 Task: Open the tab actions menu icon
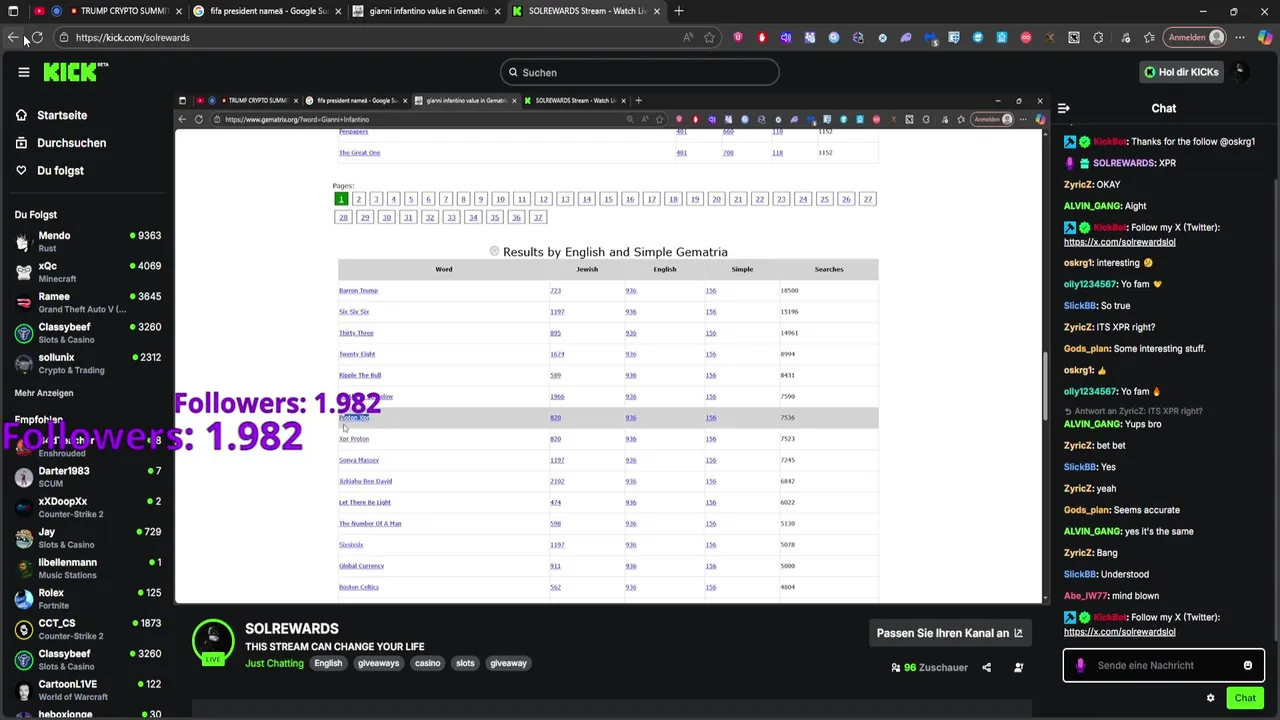13,11
